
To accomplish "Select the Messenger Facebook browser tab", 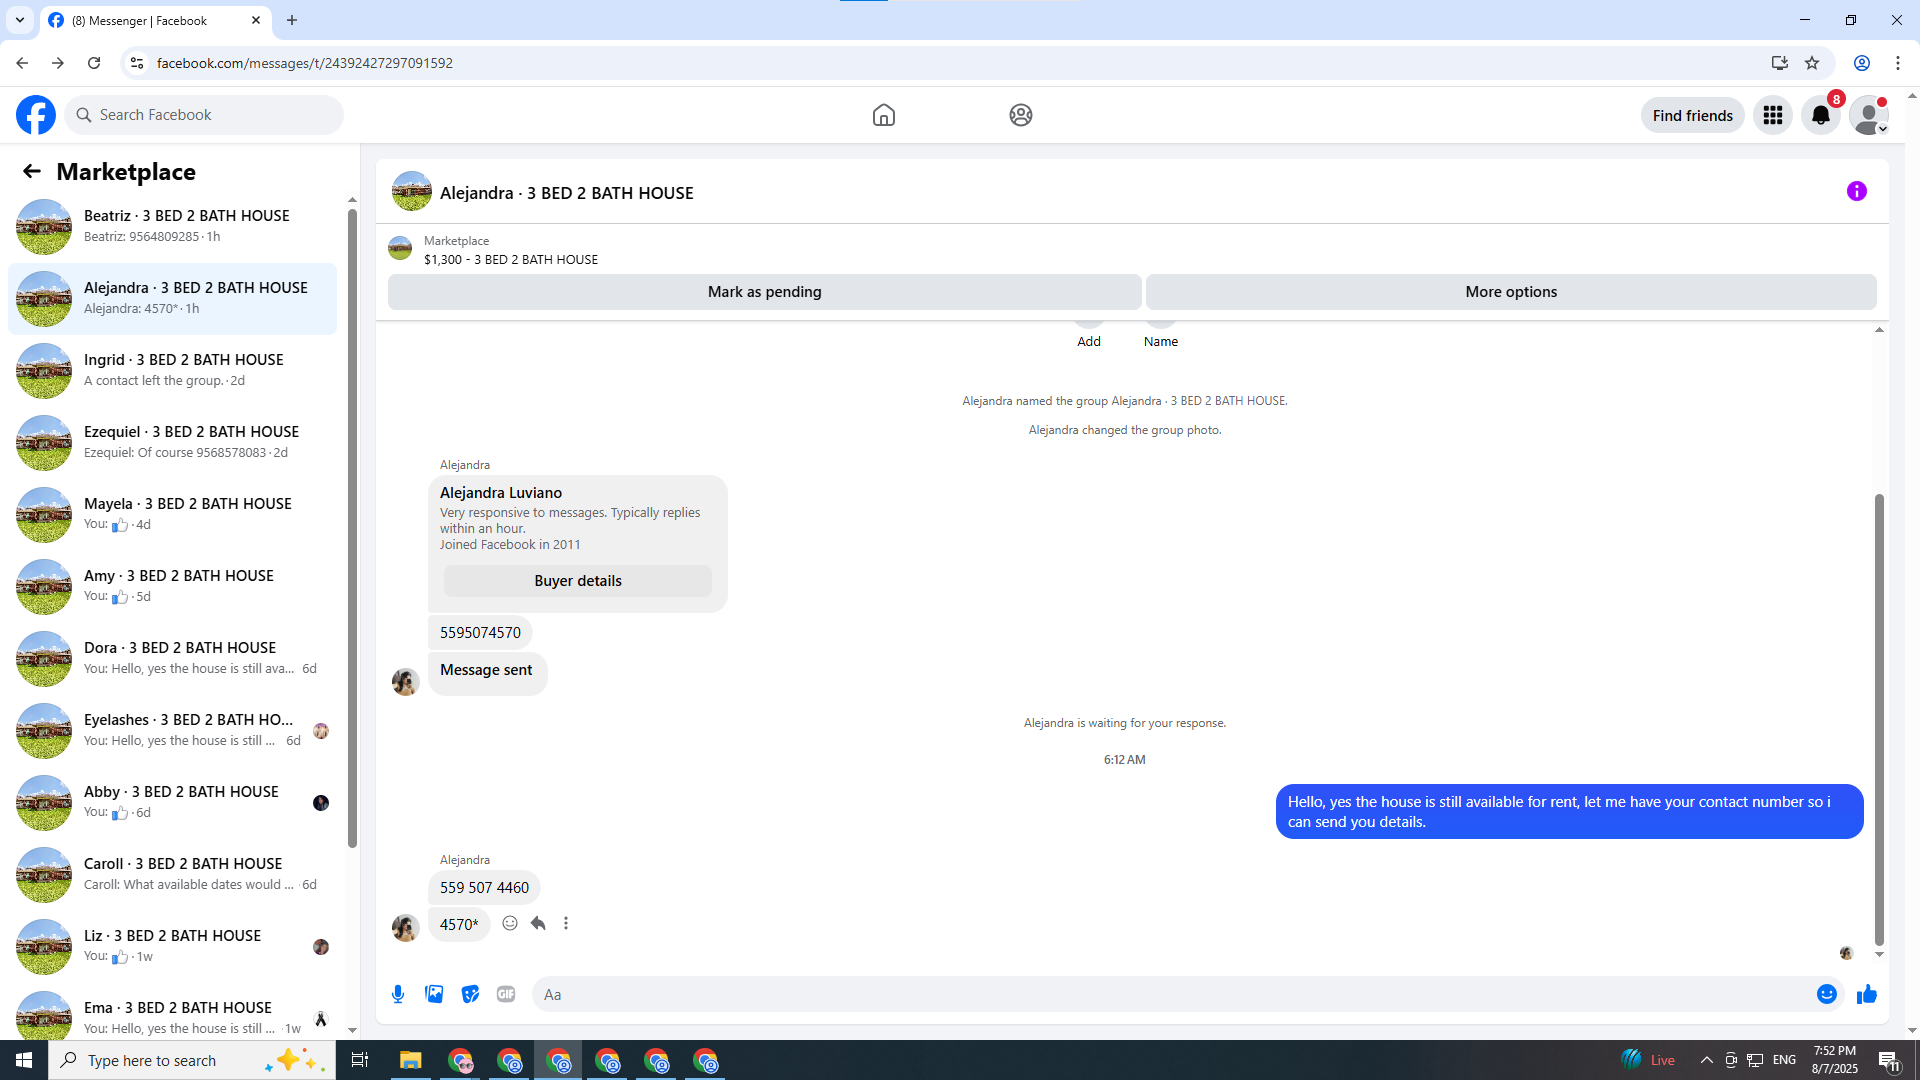I will (155, 20).
